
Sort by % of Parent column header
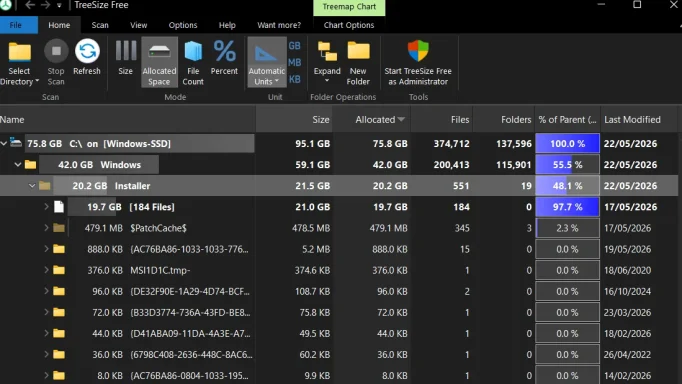pyautogui.click(x=568, y=120)
